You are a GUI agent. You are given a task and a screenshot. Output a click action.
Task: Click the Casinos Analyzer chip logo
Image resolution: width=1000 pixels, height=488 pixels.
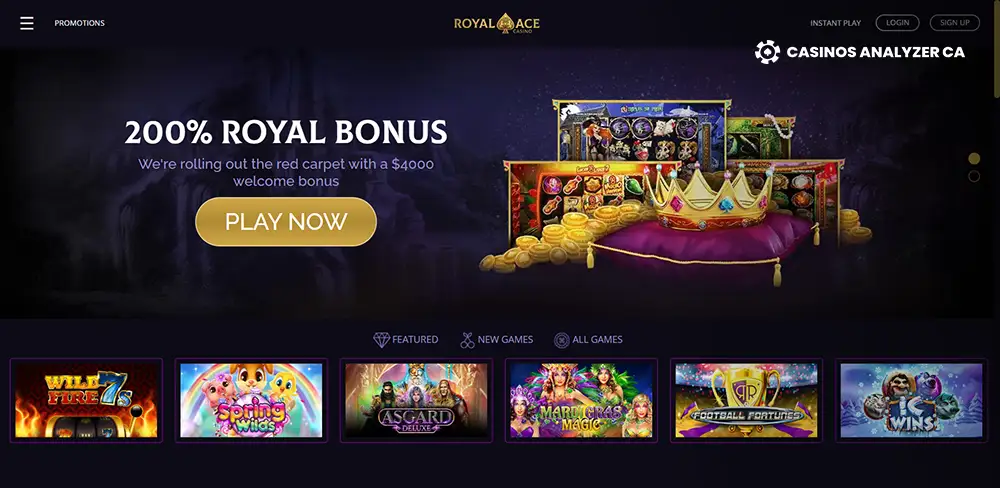[x=767, y=52]
